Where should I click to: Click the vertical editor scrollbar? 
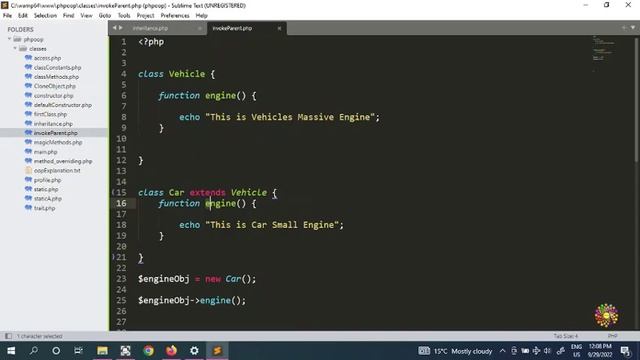[636, 100]
